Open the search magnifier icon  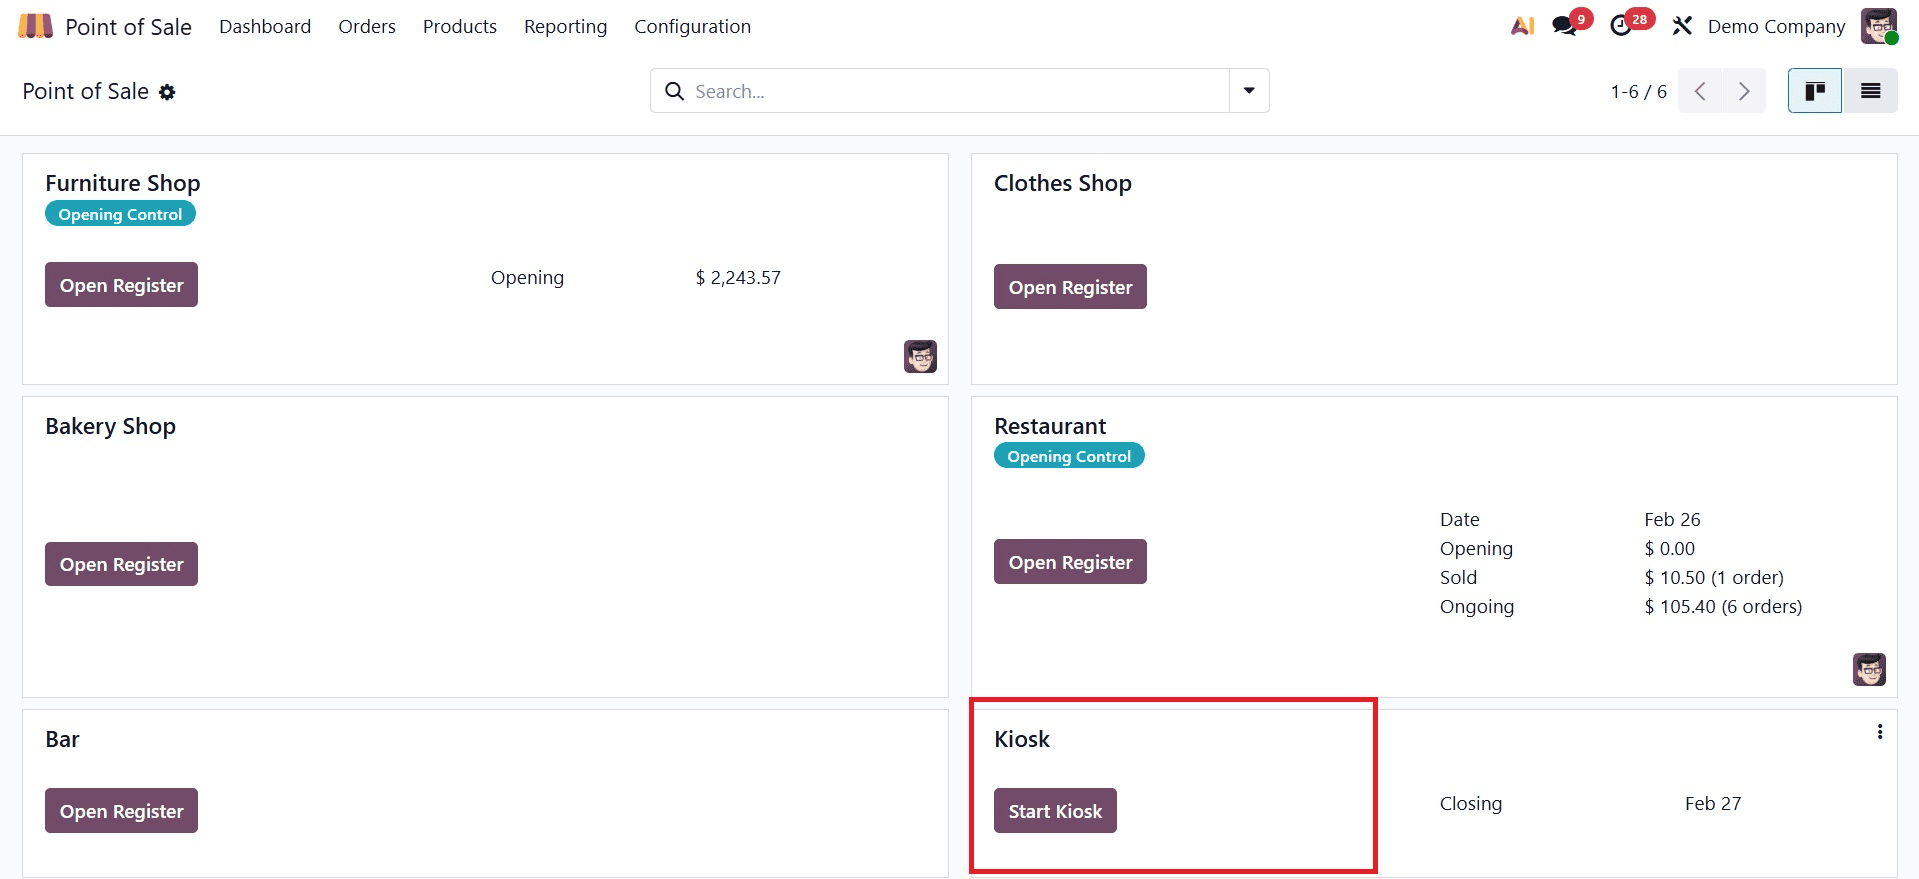pyautogui.click(x=674, y=91)
